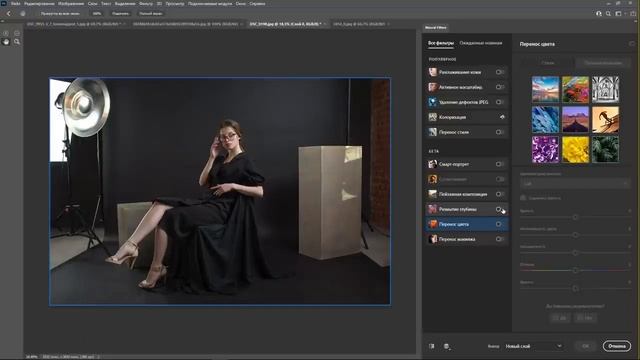Choose the purple petals preset thumbnail

[545, 149]
